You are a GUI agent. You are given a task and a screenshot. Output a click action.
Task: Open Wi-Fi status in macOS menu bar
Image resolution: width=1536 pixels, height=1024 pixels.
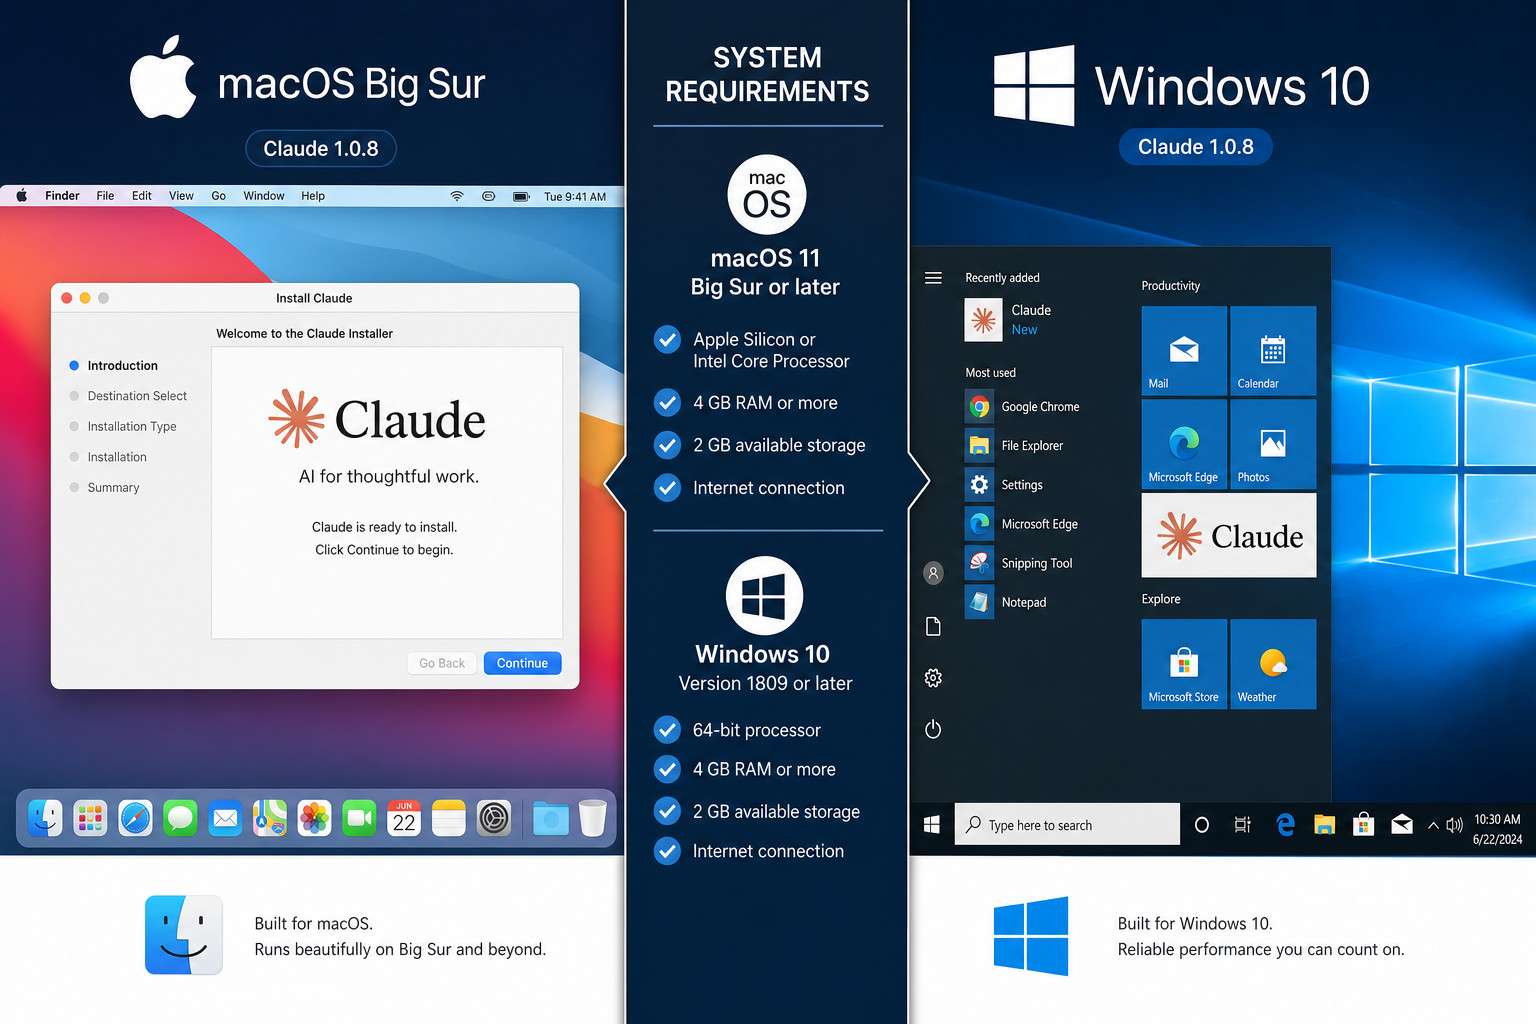point(457,196)
